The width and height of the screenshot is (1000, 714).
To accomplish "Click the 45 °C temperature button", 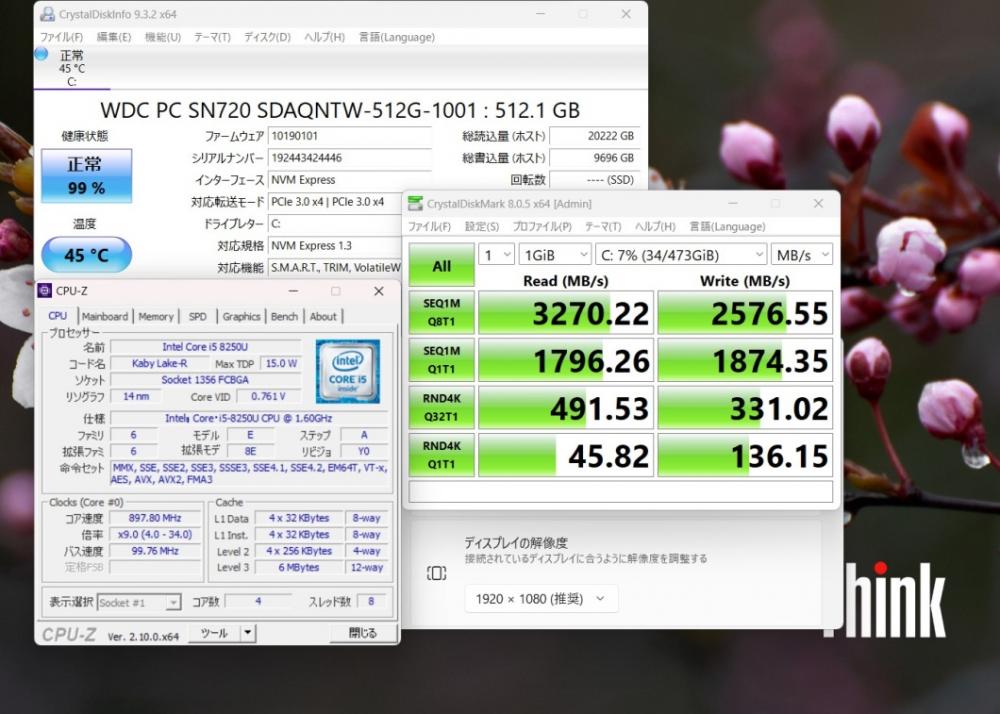I will coord(86,254).
